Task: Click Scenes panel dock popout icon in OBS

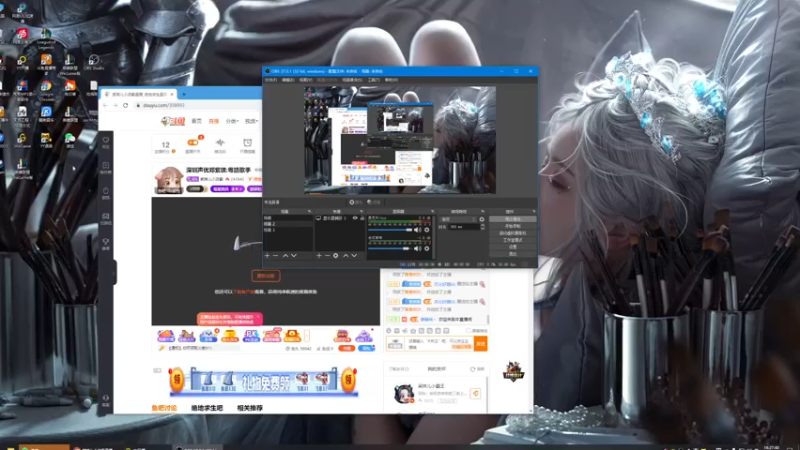Action: coord(309,211)
